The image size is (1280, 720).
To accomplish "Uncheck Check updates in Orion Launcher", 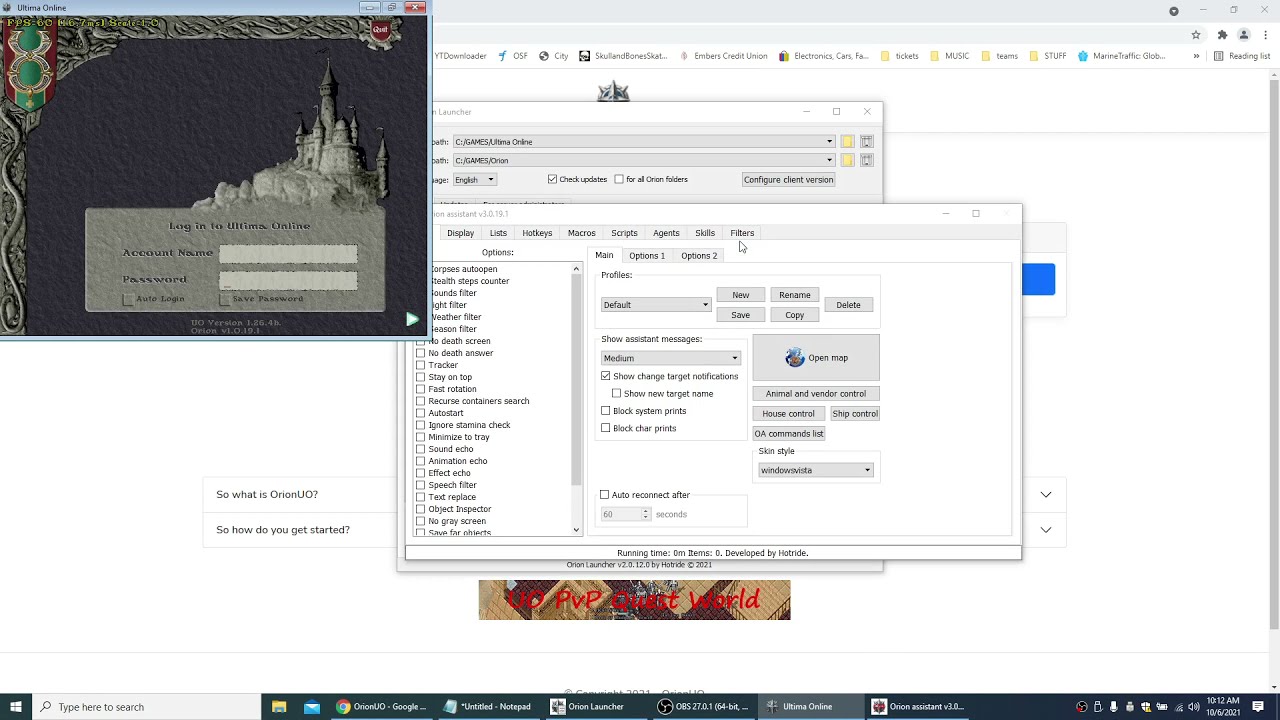I will point(552,180).
